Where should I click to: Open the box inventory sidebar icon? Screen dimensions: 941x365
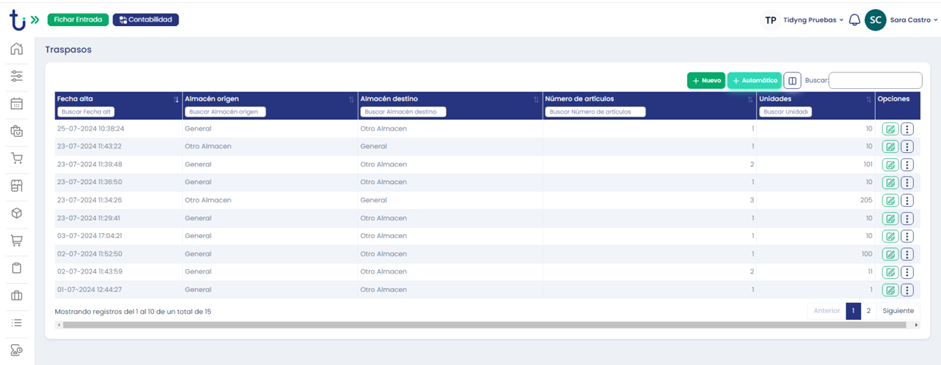coord(17,213)
